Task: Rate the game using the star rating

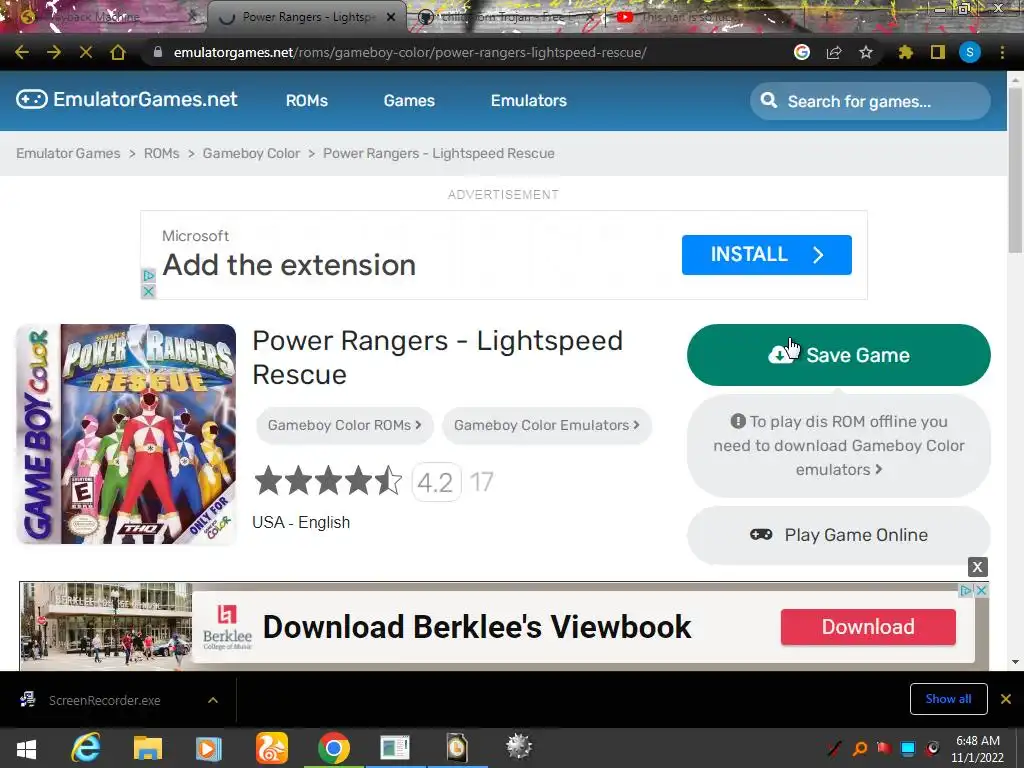Action: click(328, 481)
